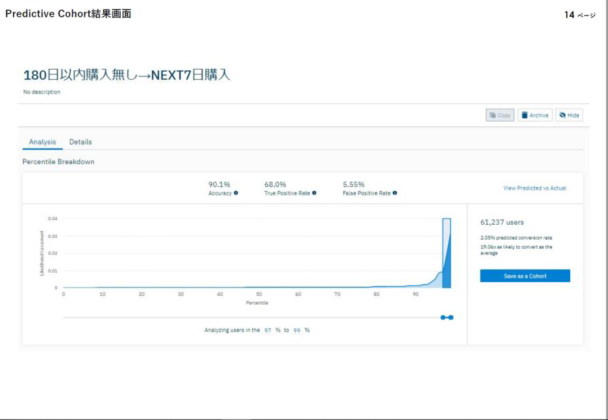Click the percentile range slider track

tap(250, 317)
